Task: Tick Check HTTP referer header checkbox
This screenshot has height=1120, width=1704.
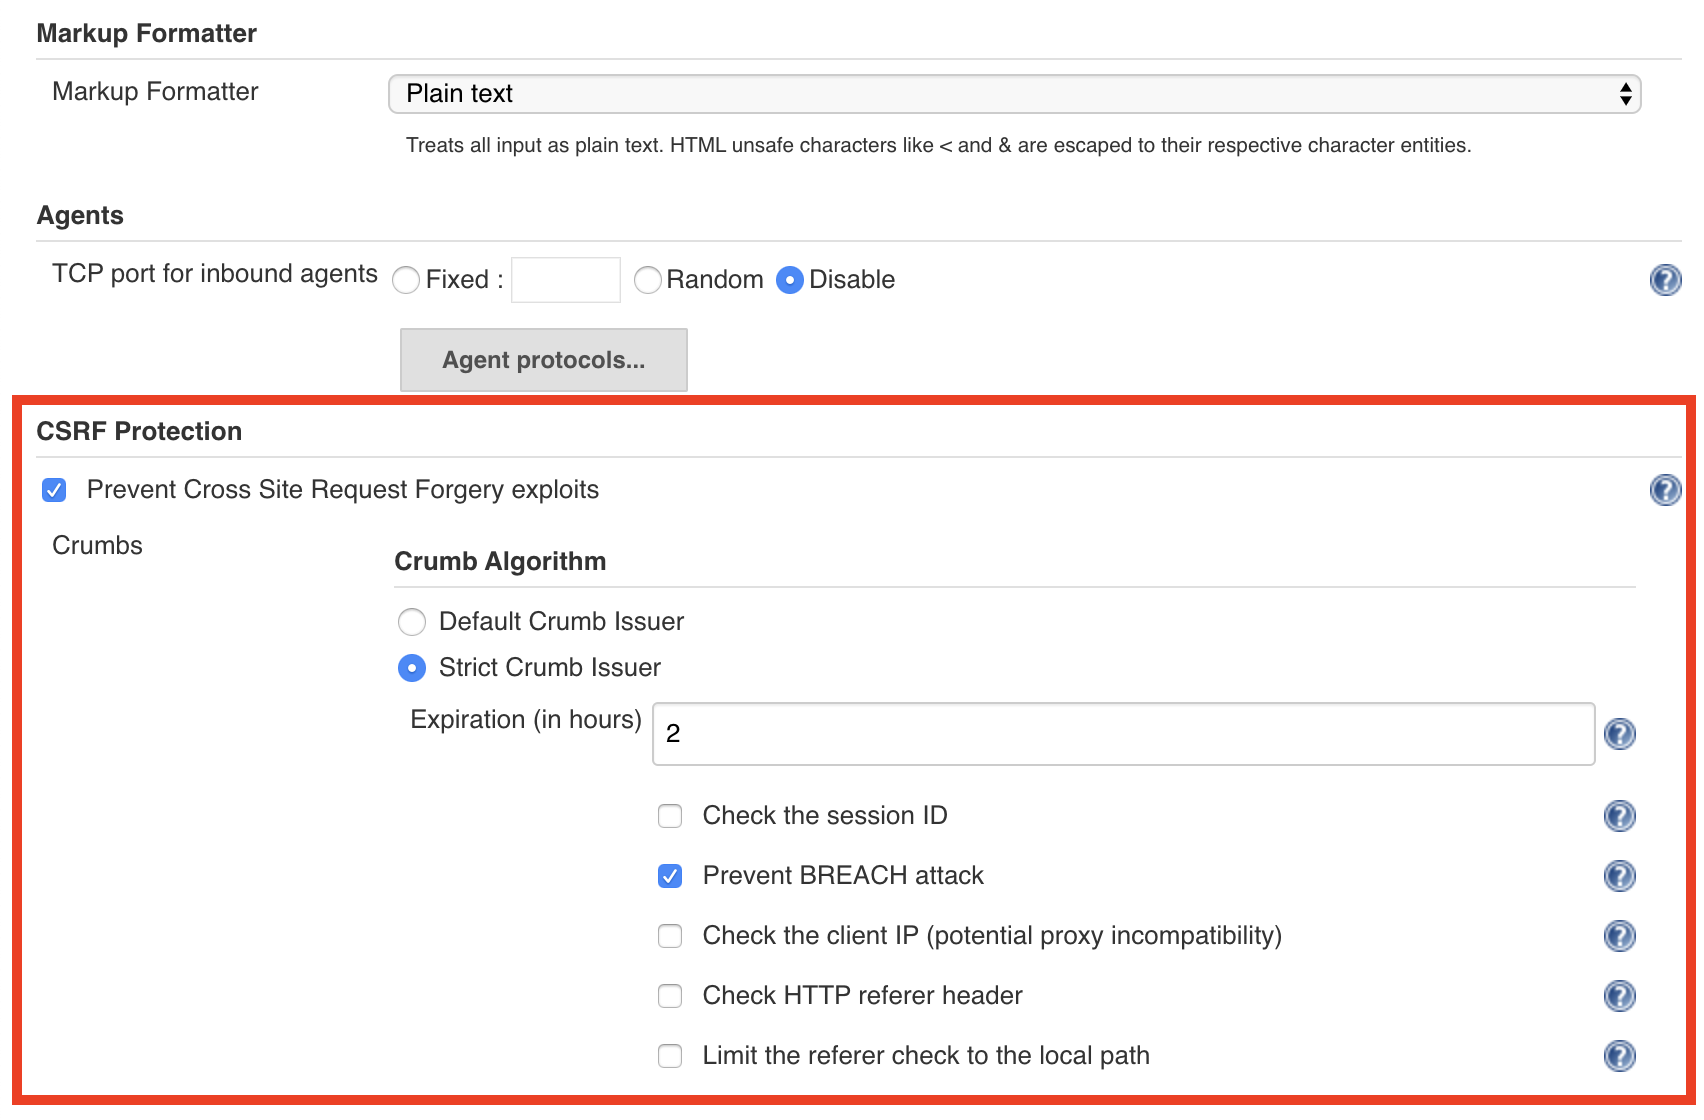Action: click(x=670, y=996)
